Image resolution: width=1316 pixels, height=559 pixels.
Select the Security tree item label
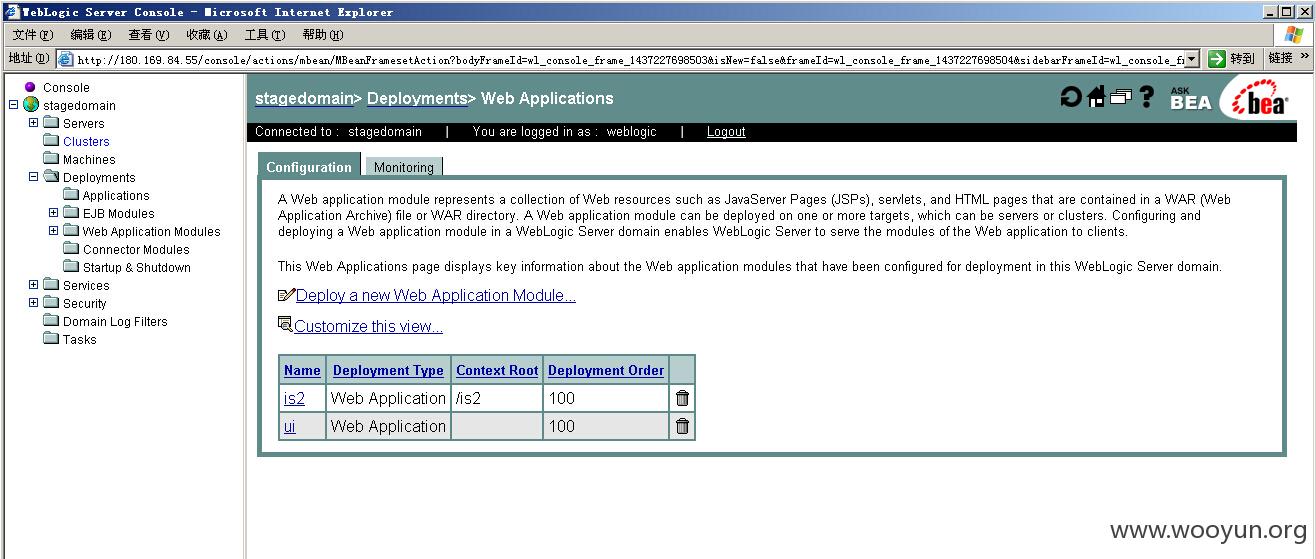(x=85, y=303)
